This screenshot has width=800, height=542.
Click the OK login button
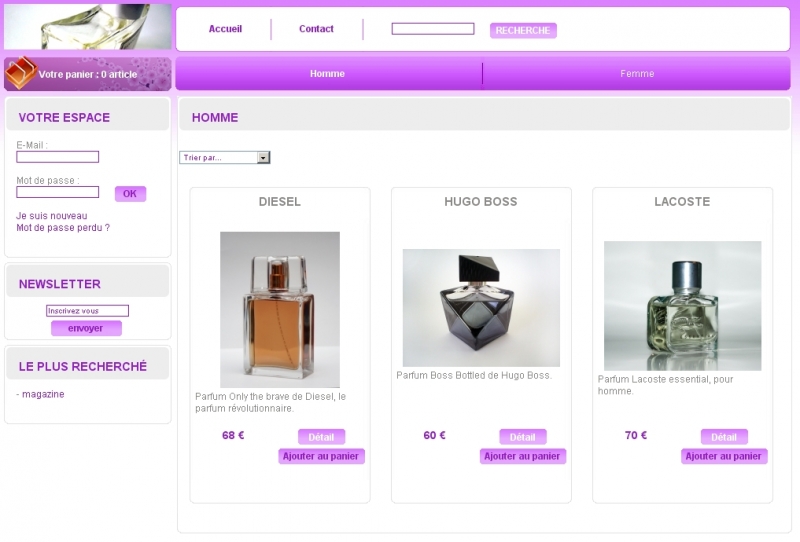[130, 194]
